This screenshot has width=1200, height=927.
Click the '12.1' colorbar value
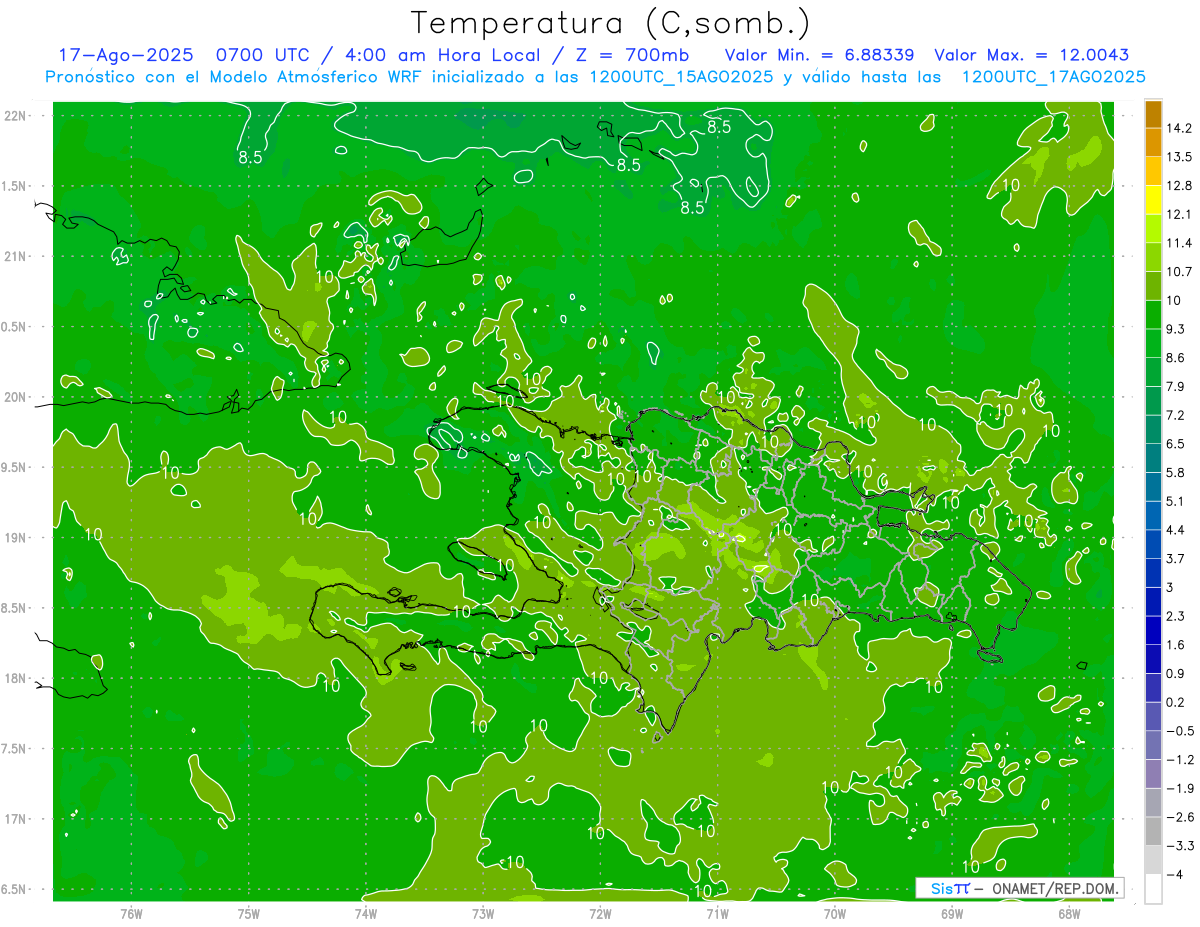(1179, 214)
